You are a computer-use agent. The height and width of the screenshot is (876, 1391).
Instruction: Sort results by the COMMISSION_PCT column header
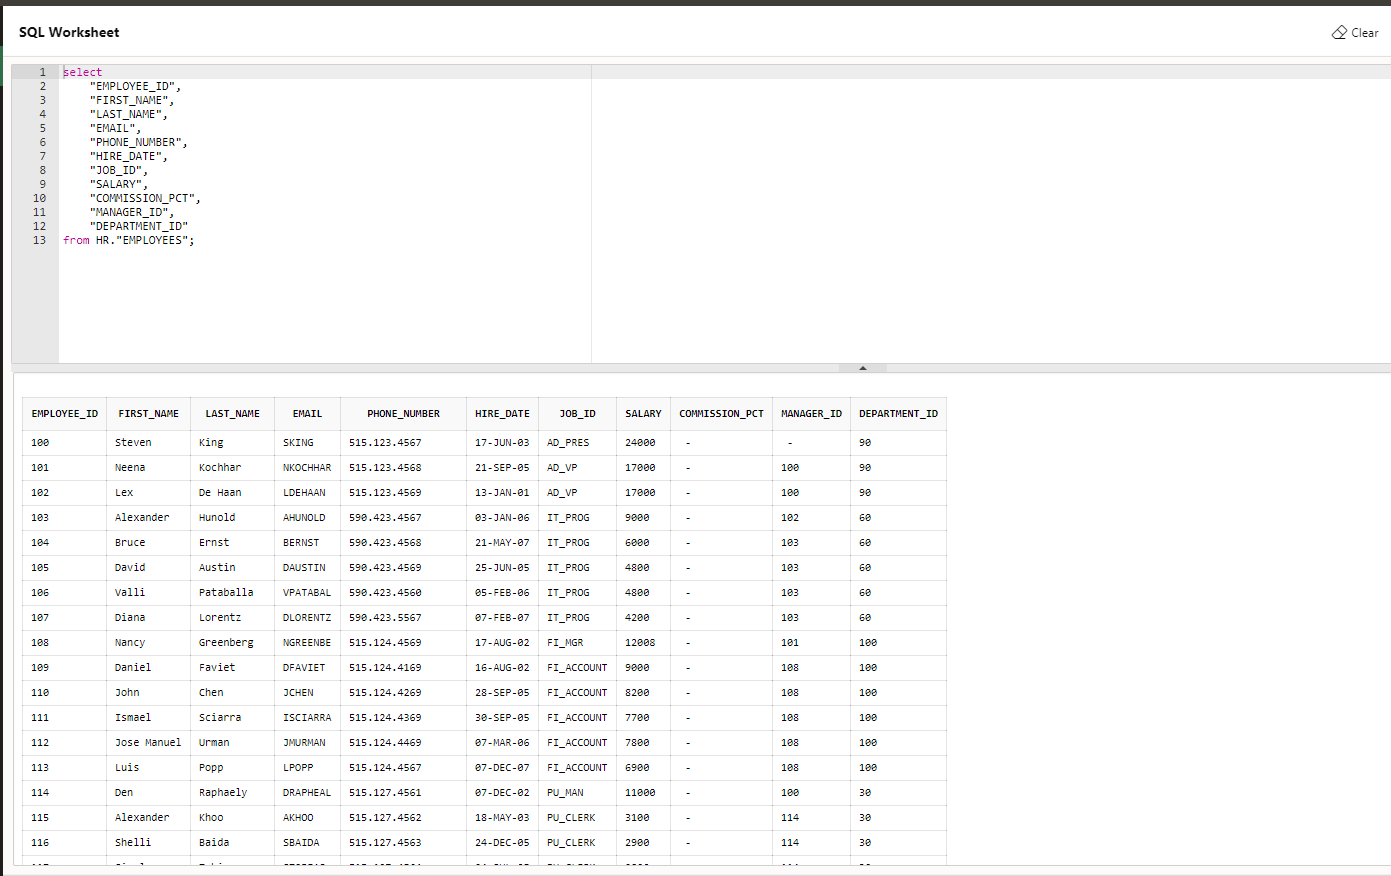[720, 413]
